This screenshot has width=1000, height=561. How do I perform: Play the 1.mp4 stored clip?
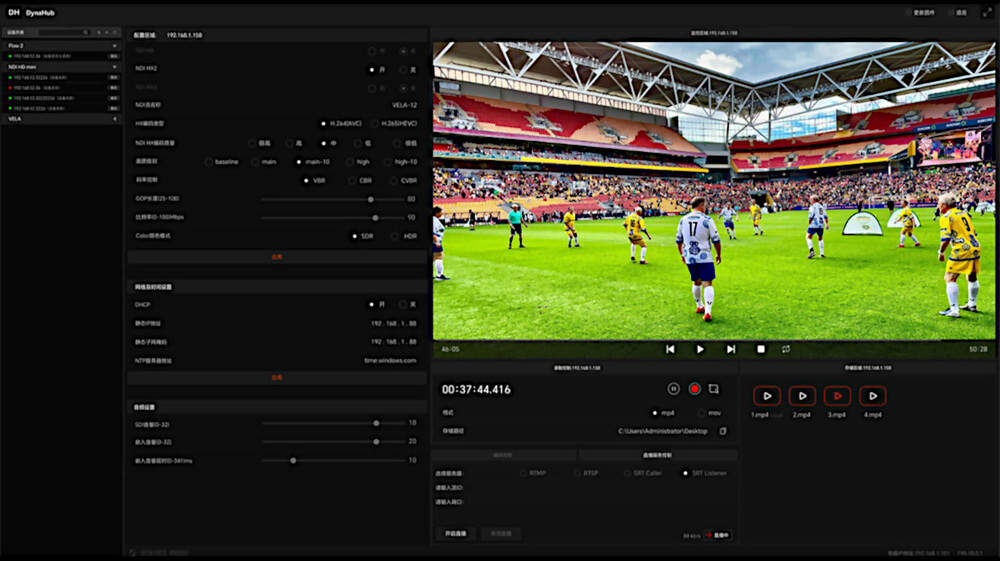[x=767, y=396]
